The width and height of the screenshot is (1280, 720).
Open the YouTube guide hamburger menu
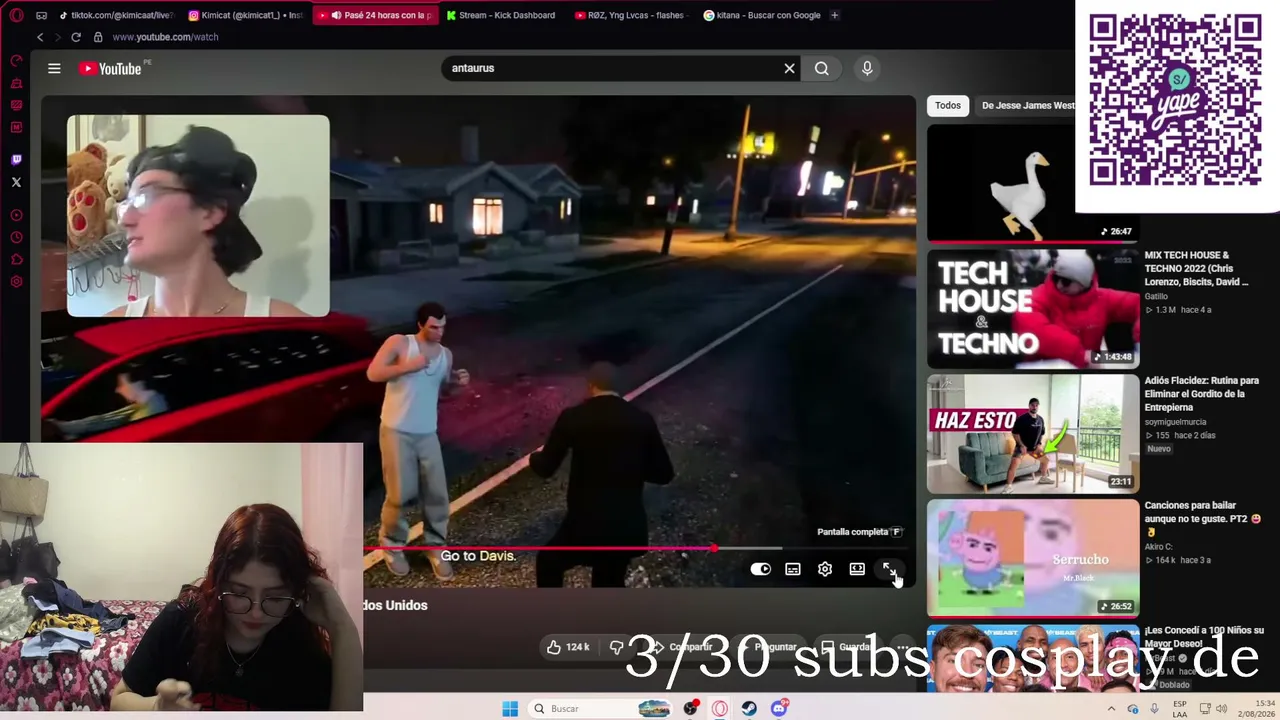(x=54, y=68)
